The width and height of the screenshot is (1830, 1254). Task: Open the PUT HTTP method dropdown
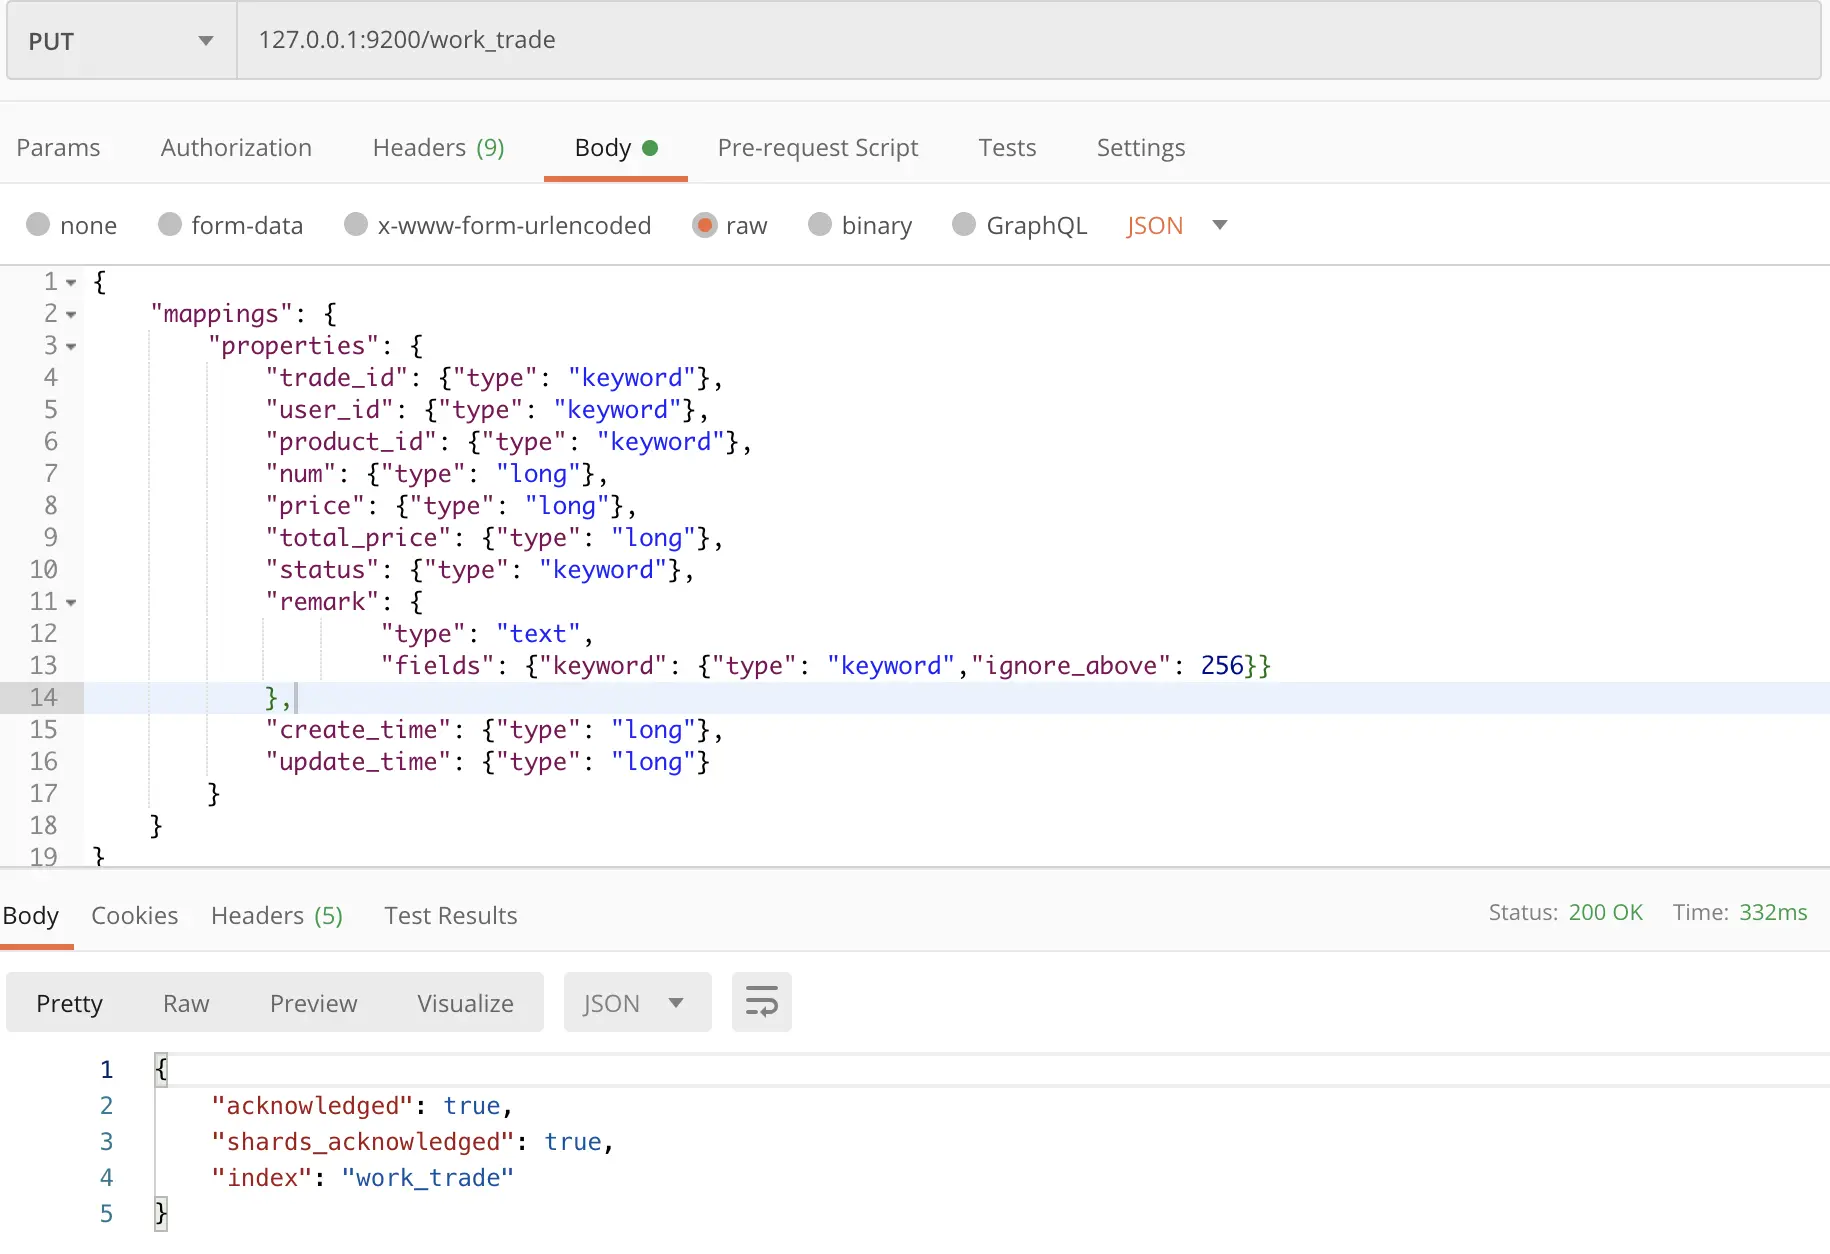coord(121,41)
